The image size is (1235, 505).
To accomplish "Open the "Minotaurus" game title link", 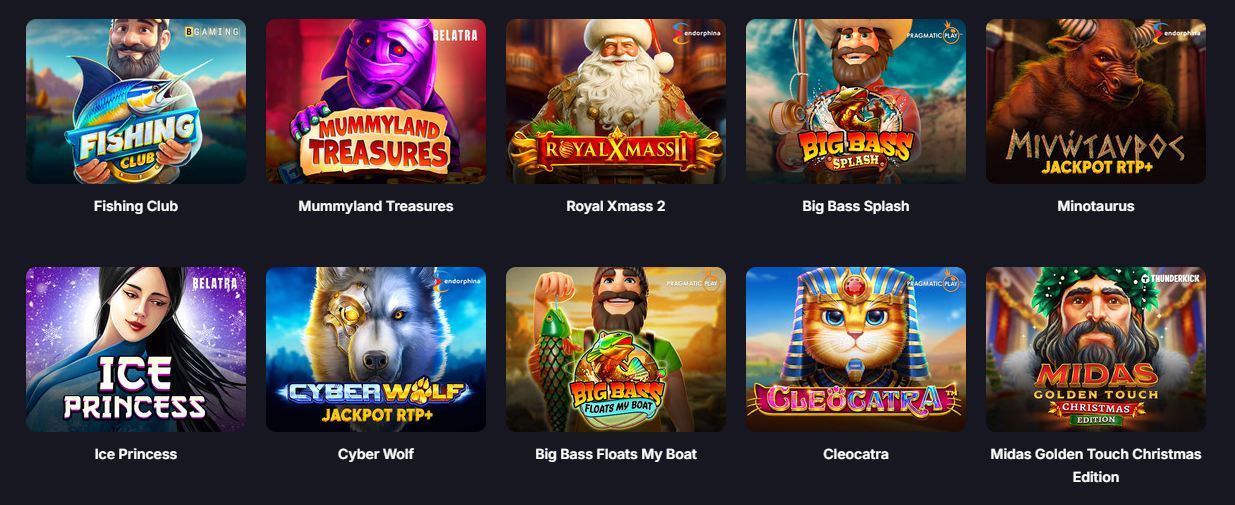I will 1096,206.
